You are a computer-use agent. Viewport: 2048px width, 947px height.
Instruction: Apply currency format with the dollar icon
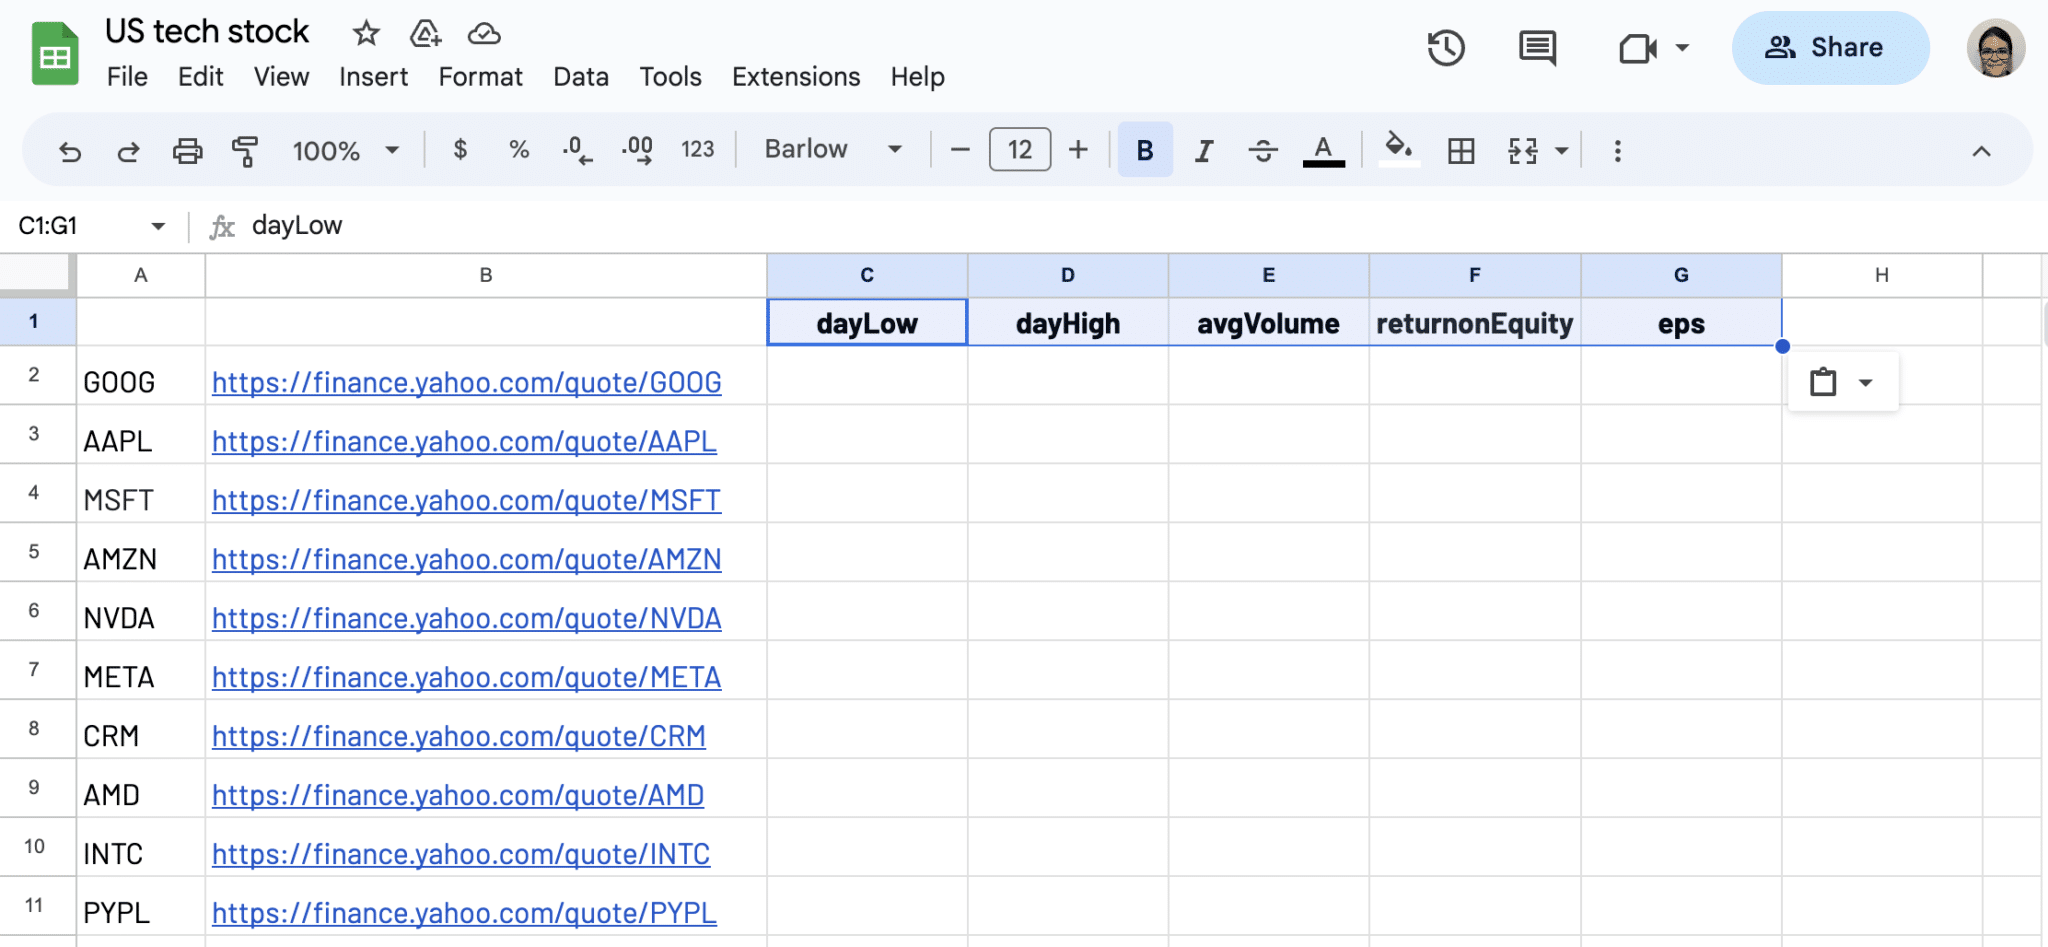click(x=460, y=149)
